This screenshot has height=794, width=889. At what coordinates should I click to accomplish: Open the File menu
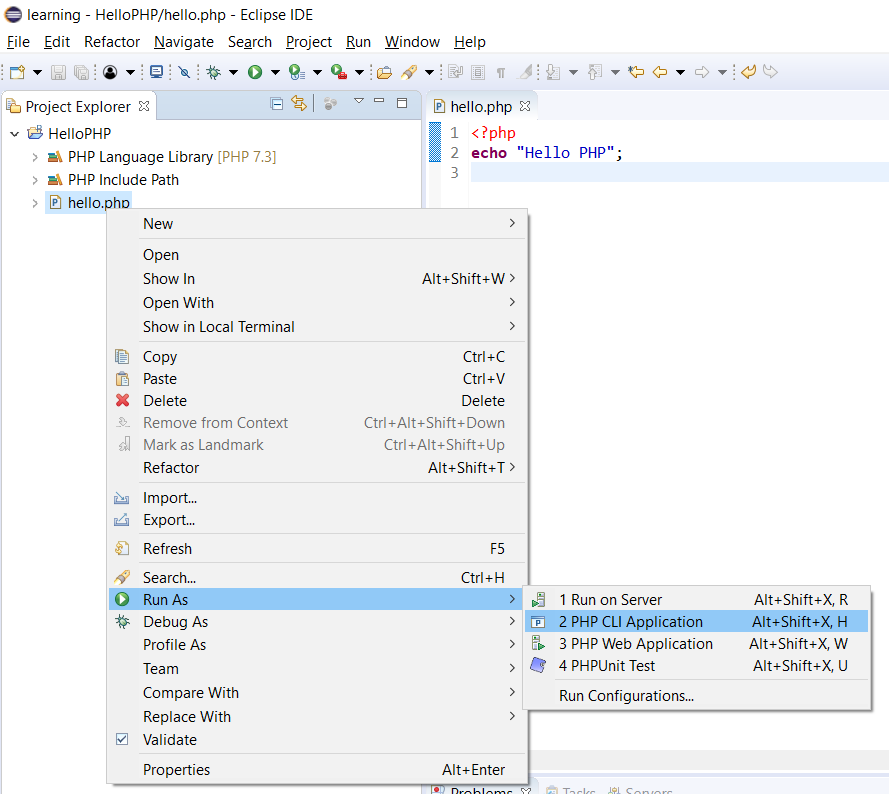tap(18, 42)
